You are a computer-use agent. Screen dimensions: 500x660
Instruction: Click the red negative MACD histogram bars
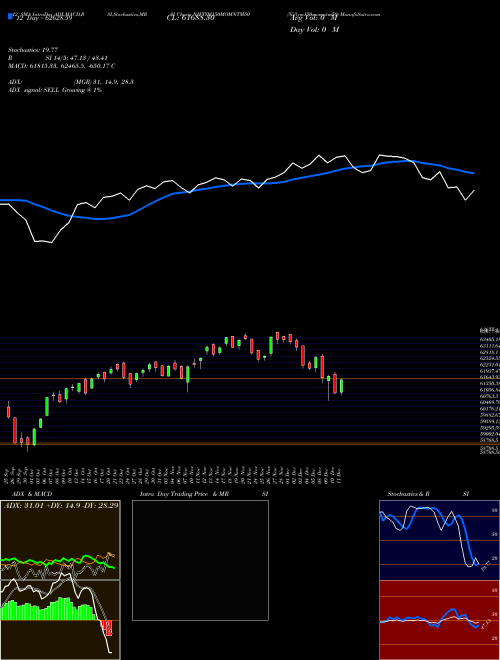107,628
